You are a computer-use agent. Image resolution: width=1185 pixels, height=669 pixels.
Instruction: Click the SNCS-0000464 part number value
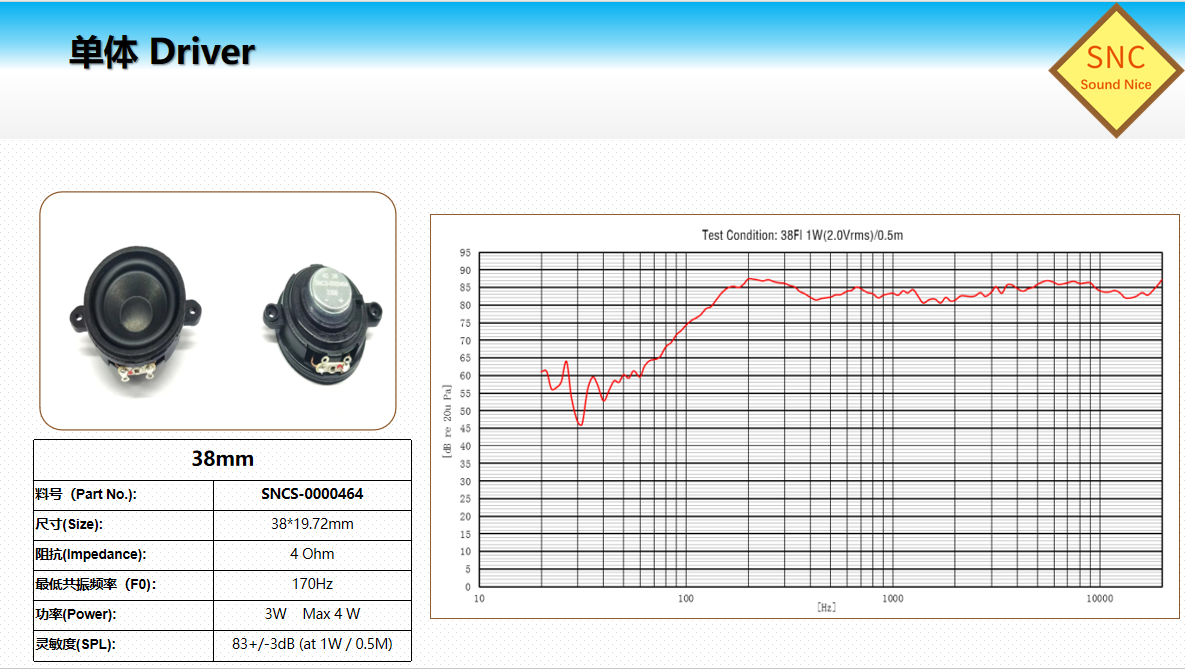tap(312, 494)
